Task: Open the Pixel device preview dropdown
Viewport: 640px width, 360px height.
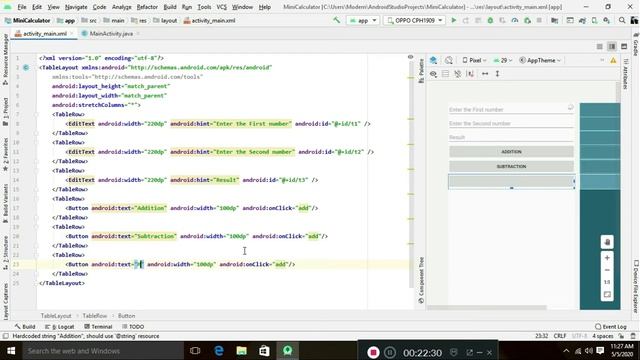Action: click(474, 60)
